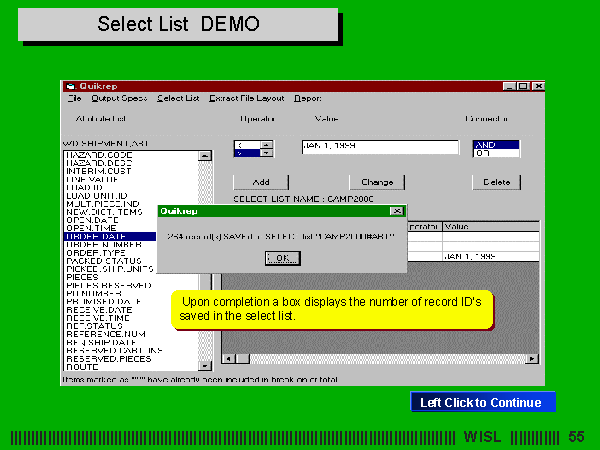The width and height of the screenshot is (600, 450).
Task: Click the Quikrep title bar application icon
Action: pos(69,86)
